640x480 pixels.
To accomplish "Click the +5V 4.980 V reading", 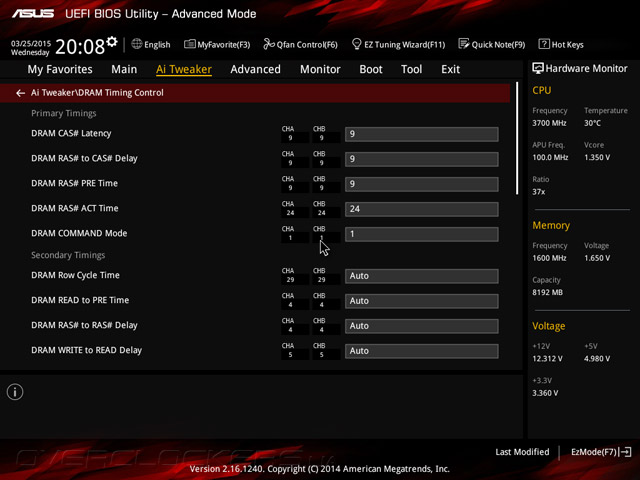I will click(597, 359).
